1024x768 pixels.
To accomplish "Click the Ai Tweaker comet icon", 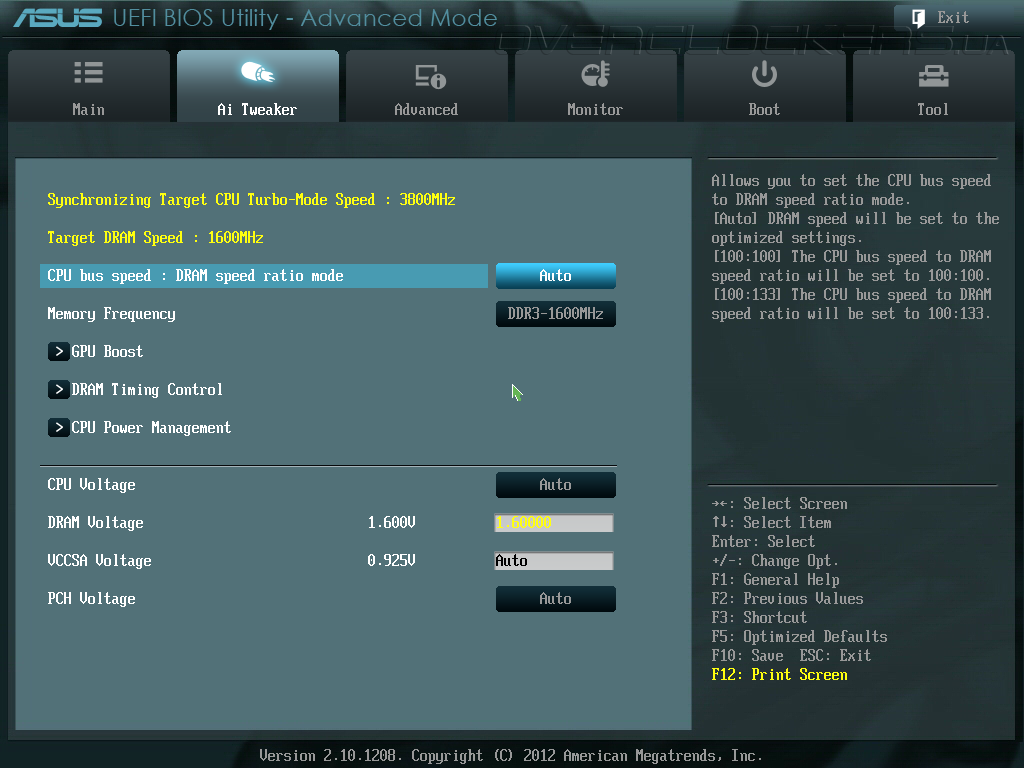I will (257, 72).
